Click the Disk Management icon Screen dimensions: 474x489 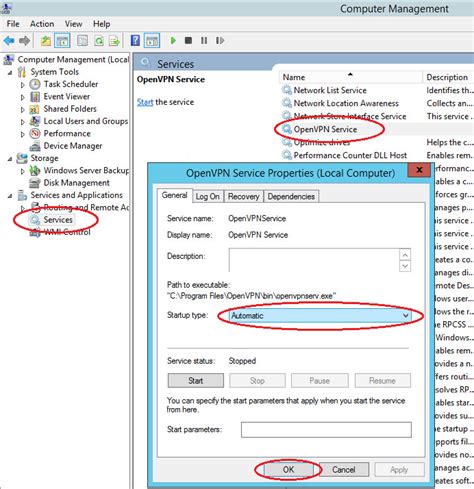pos(35,183)
